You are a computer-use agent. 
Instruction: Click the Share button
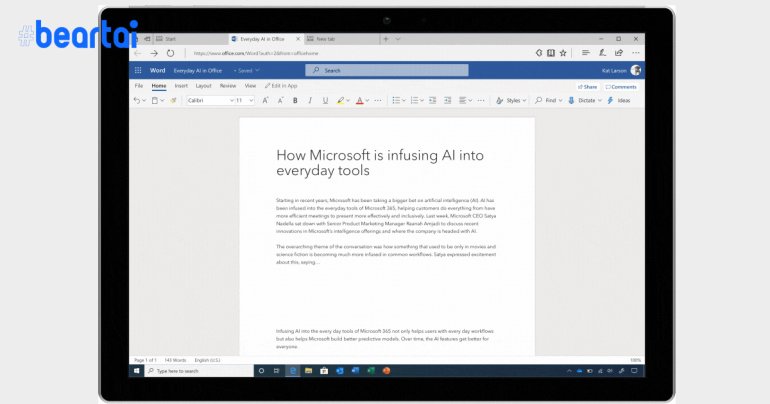[587, 87]
